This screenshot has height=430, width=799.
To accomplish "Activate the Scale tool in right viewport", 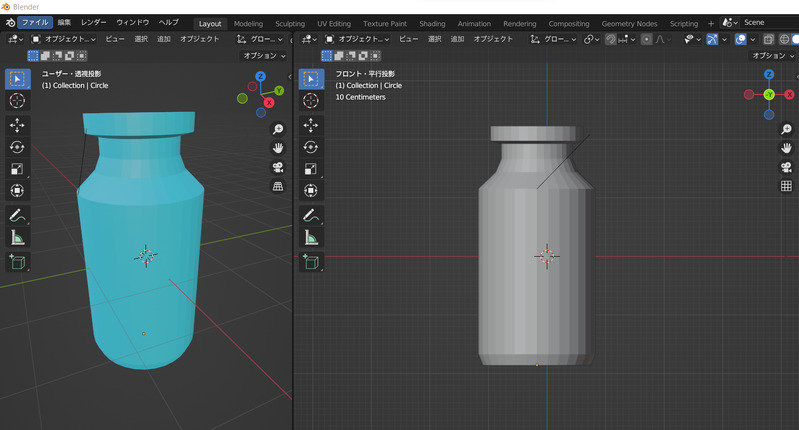I will pyautogui.click(x=310, y=169).
